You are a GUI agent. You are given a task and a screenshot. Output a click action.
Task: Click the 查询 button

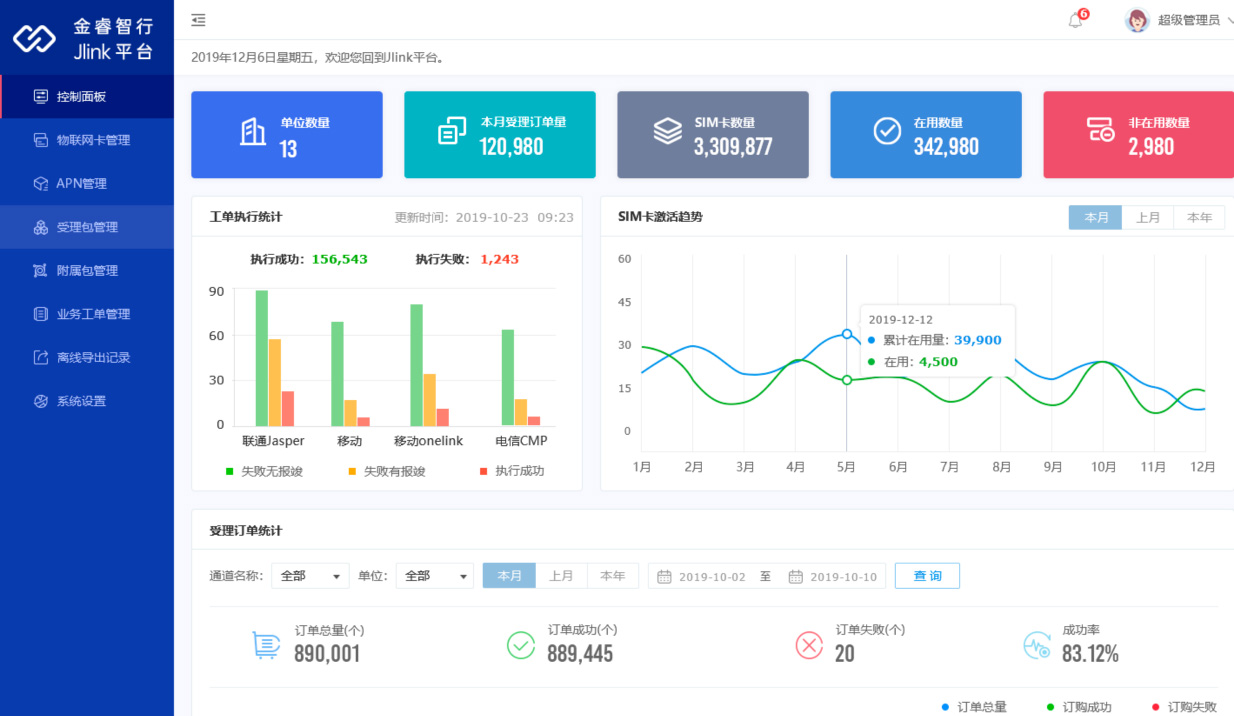[x=927, y=576]
